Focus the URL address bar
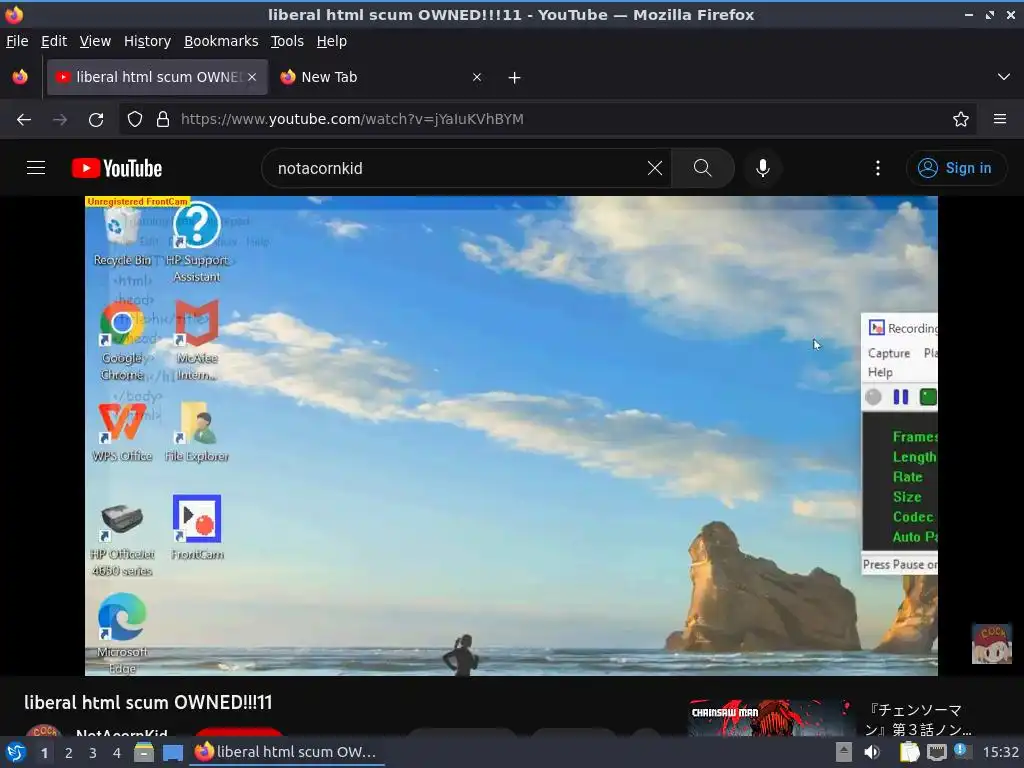 pyautogui.click(x=547, y=120)
